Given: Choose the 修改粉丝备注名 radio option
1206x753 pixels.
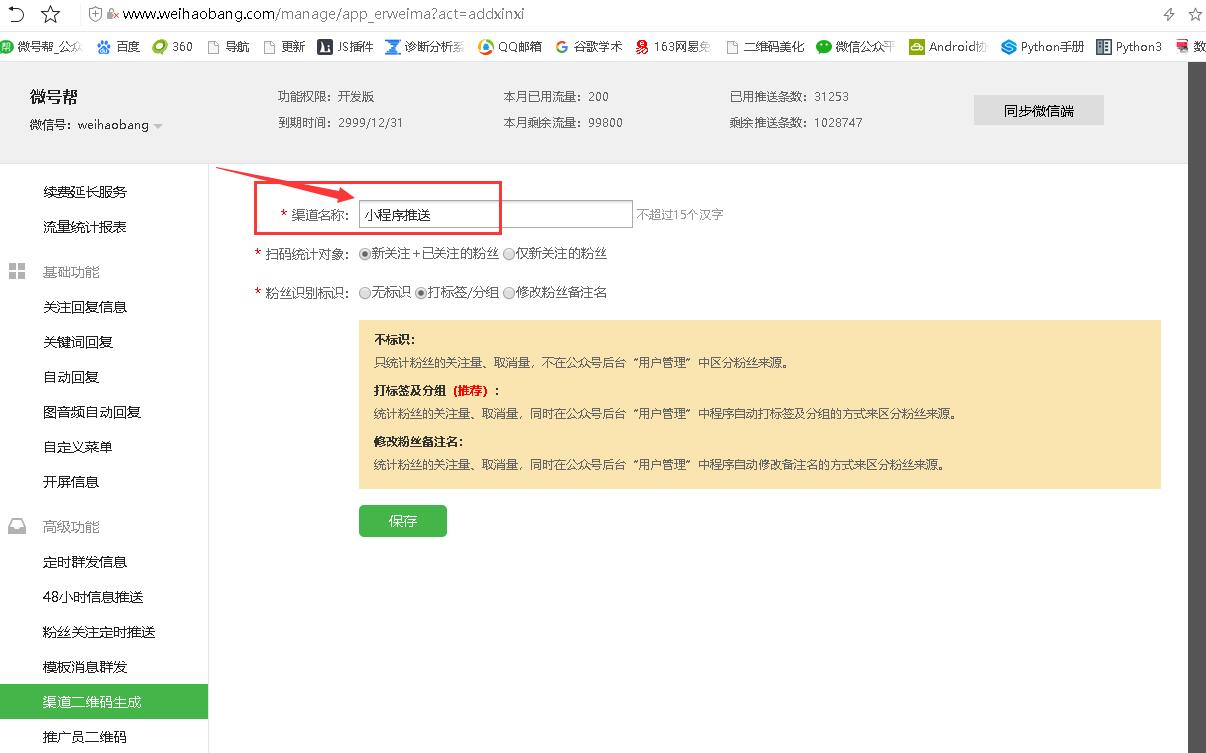Looking at the screenshot, I should click(x=509, y=293).
